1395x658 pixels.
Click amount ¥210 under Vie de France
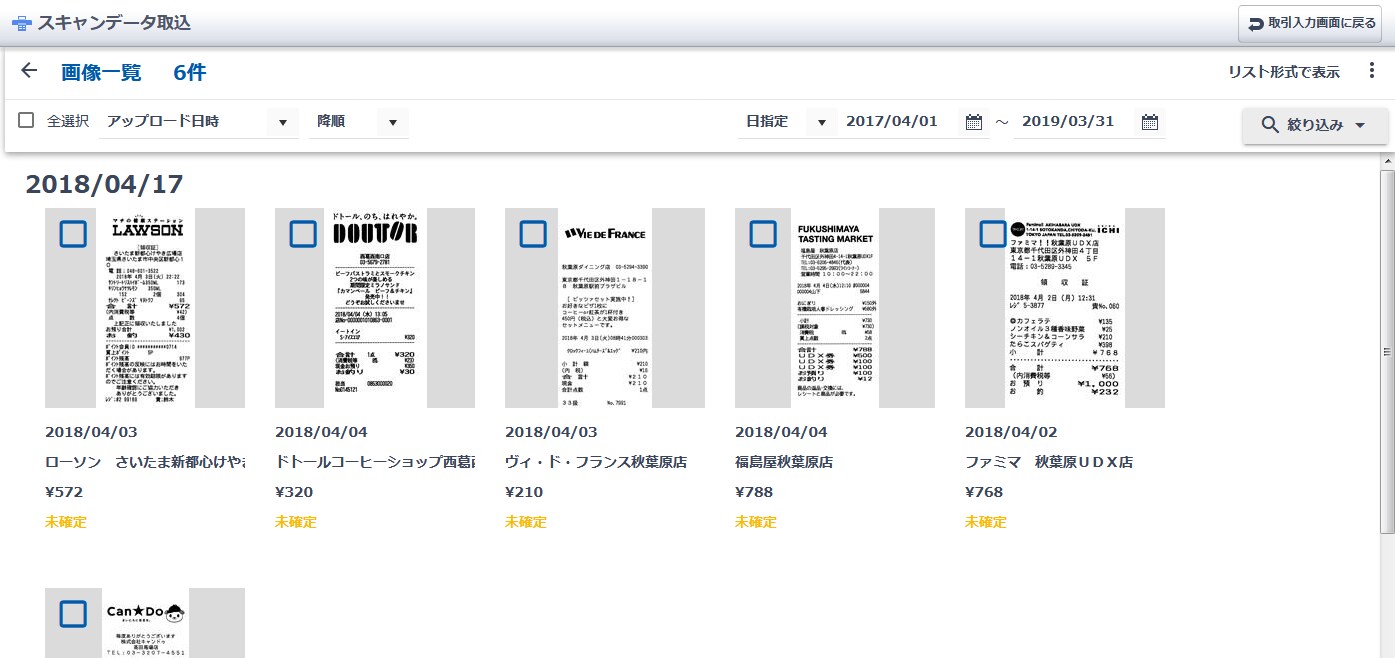coord(524,492)
